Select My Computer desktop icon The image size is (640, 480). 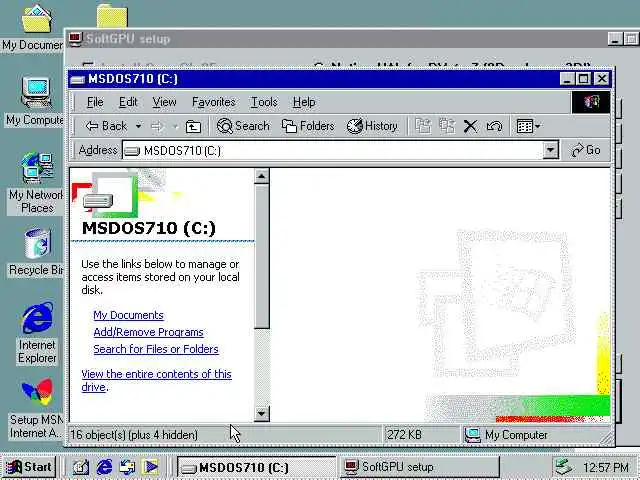pyautogui.click(x=36, y=102)
